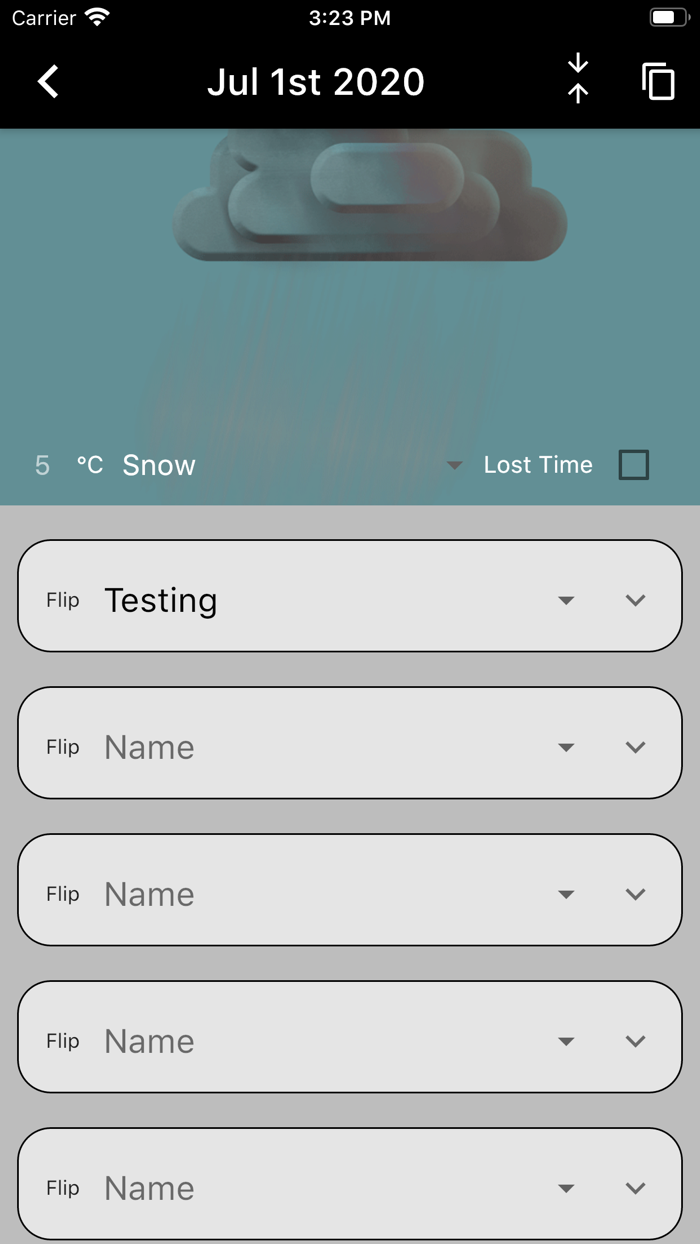The height and width of the screenshot is (1244, 700).
Task: Edit the Testing name field
Action: point(300,601)
